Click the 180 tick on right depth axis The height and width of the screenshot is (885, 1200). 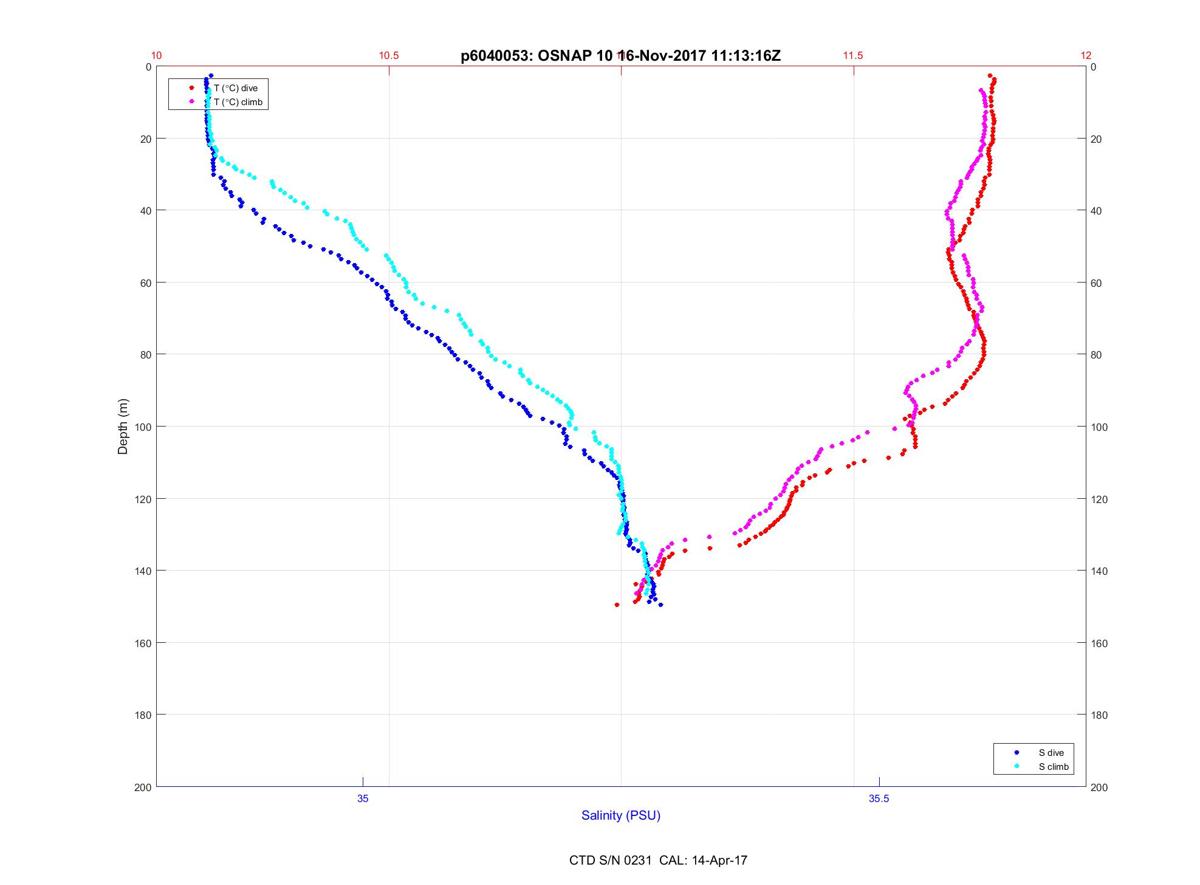(x=1101, y=715)
